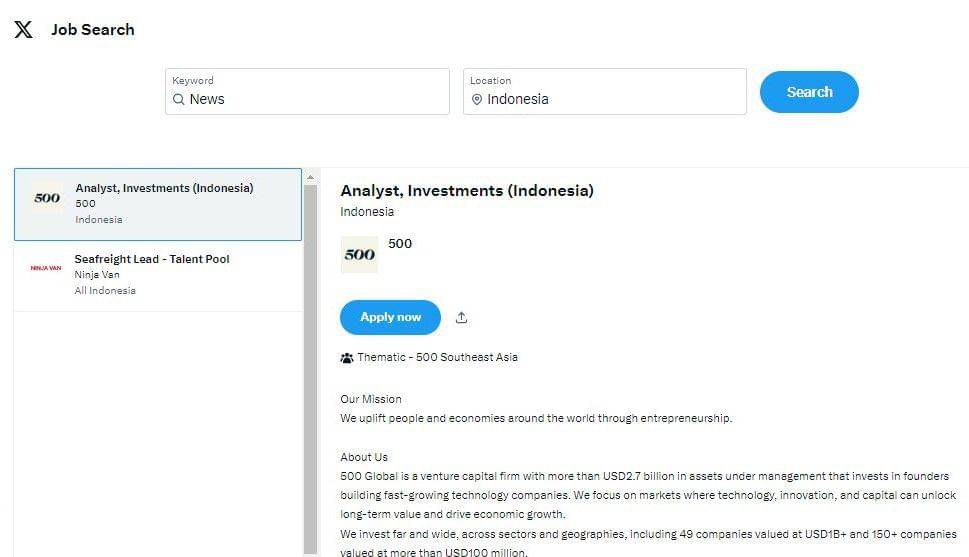Click the X logo in the header

23,29
